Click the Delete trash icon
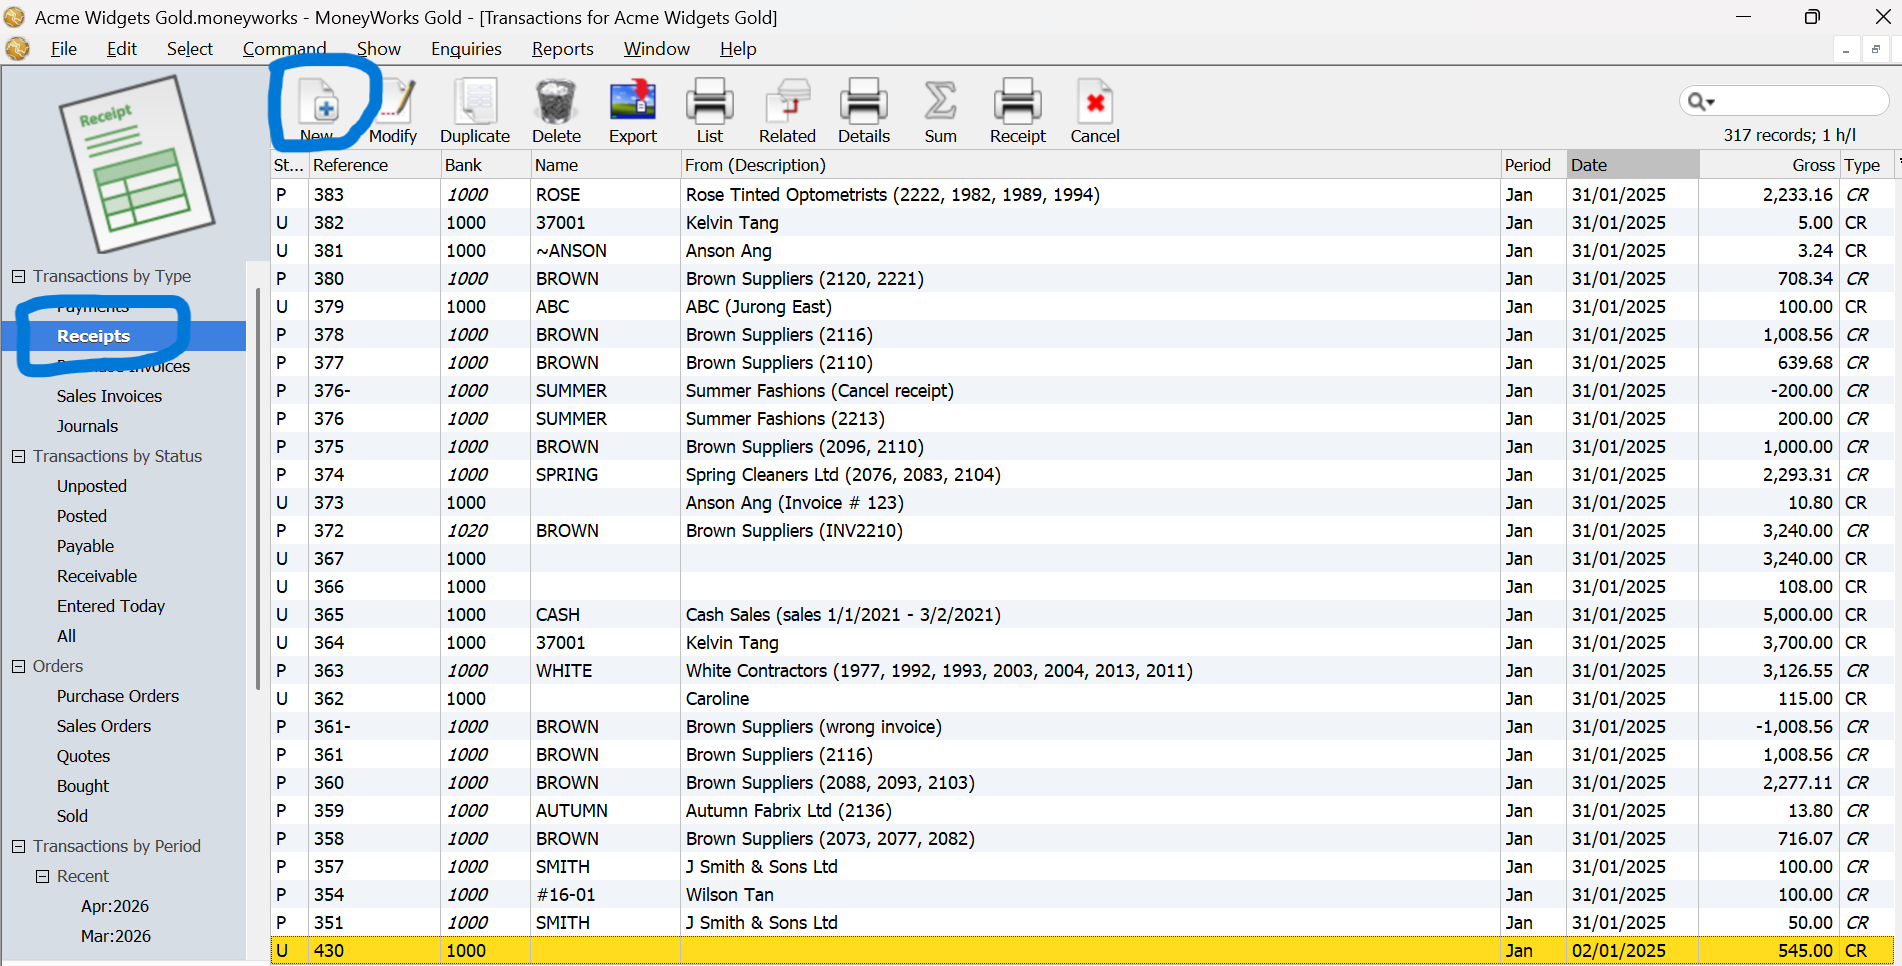 556,109
